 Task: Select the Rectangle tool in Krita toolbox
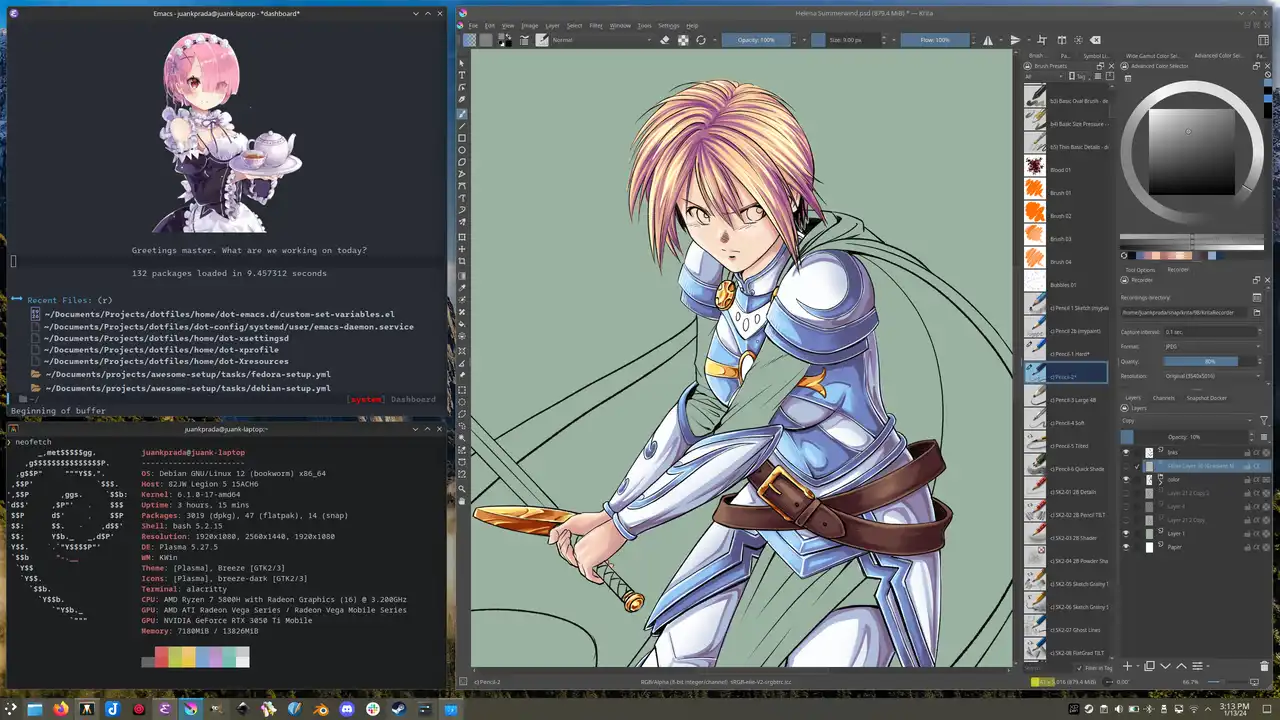point(462,138)
